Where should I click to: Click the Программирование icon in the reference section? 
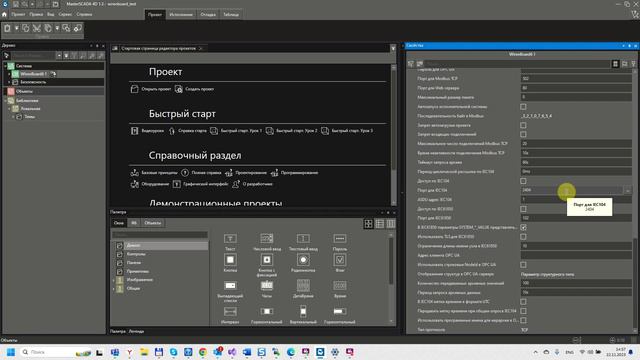click(274, 173)
